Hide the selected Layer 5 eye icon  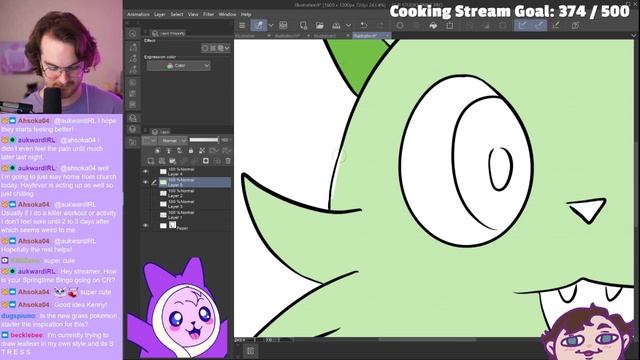(x=145, y=182)
